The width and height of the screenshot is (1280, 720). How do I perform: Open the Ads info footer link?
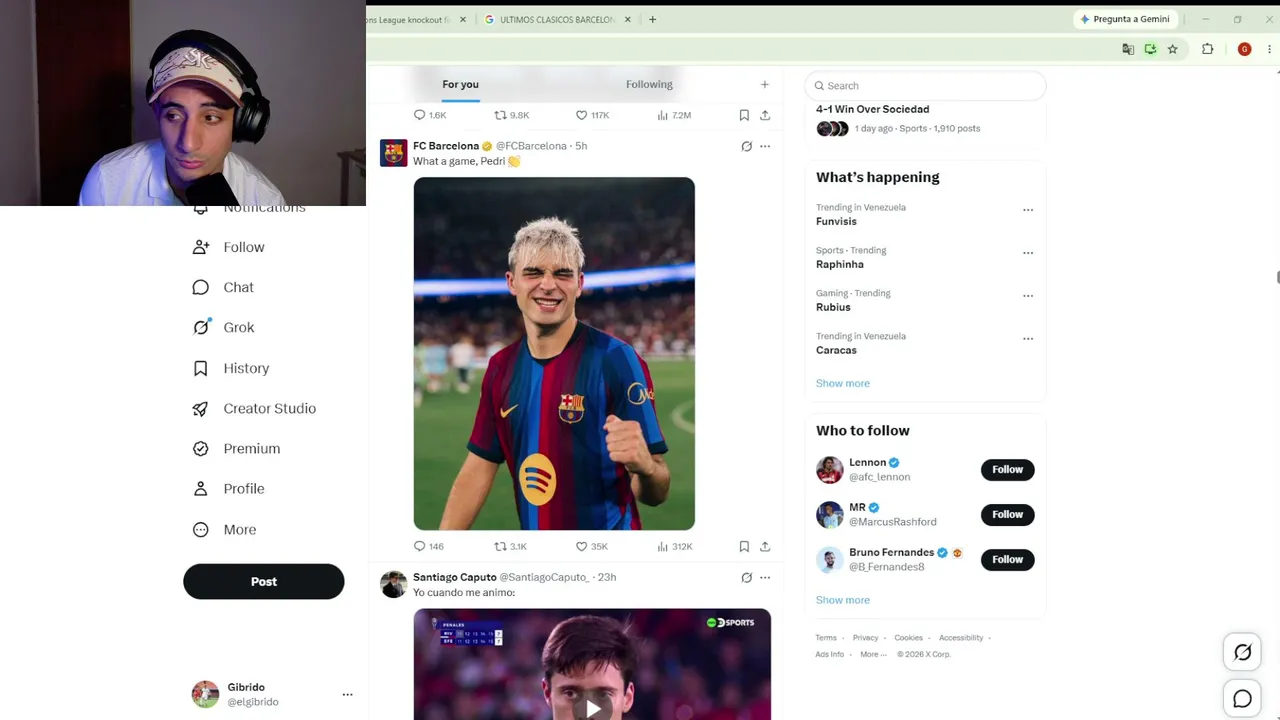pyautogui.click(x=830, y=654)
